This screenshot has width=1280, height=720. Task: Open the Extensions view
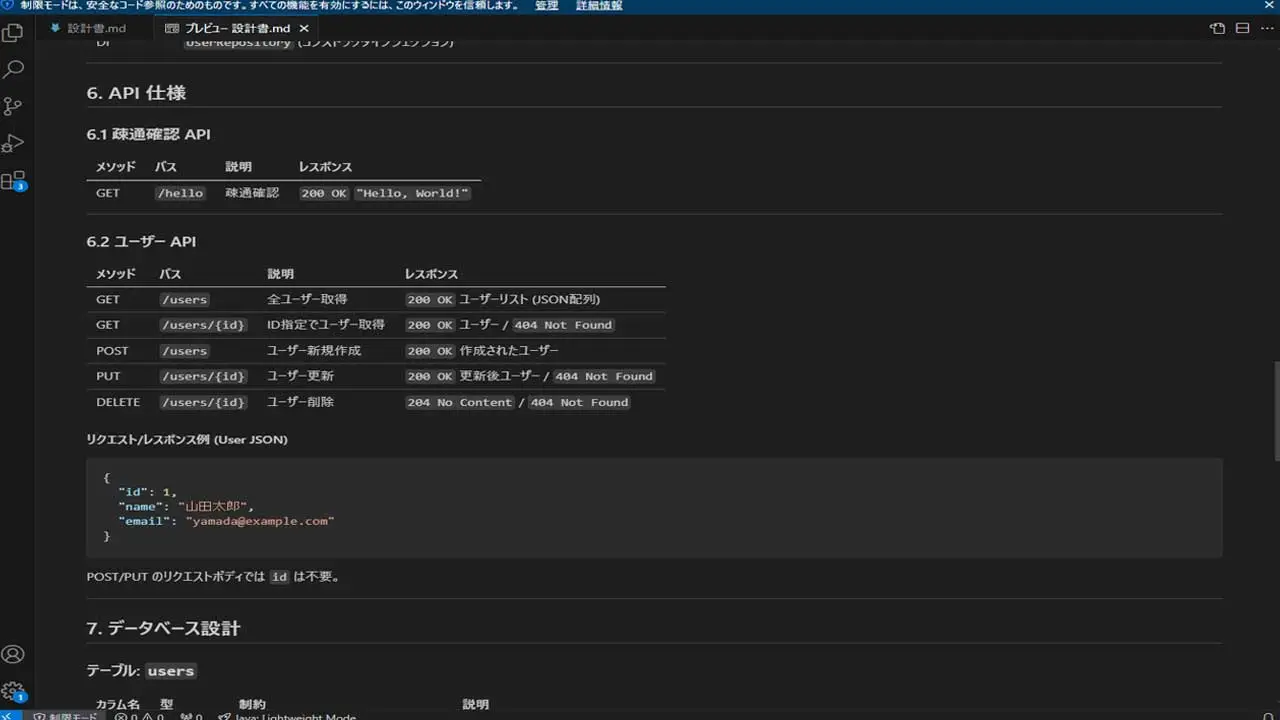[13, 181]
